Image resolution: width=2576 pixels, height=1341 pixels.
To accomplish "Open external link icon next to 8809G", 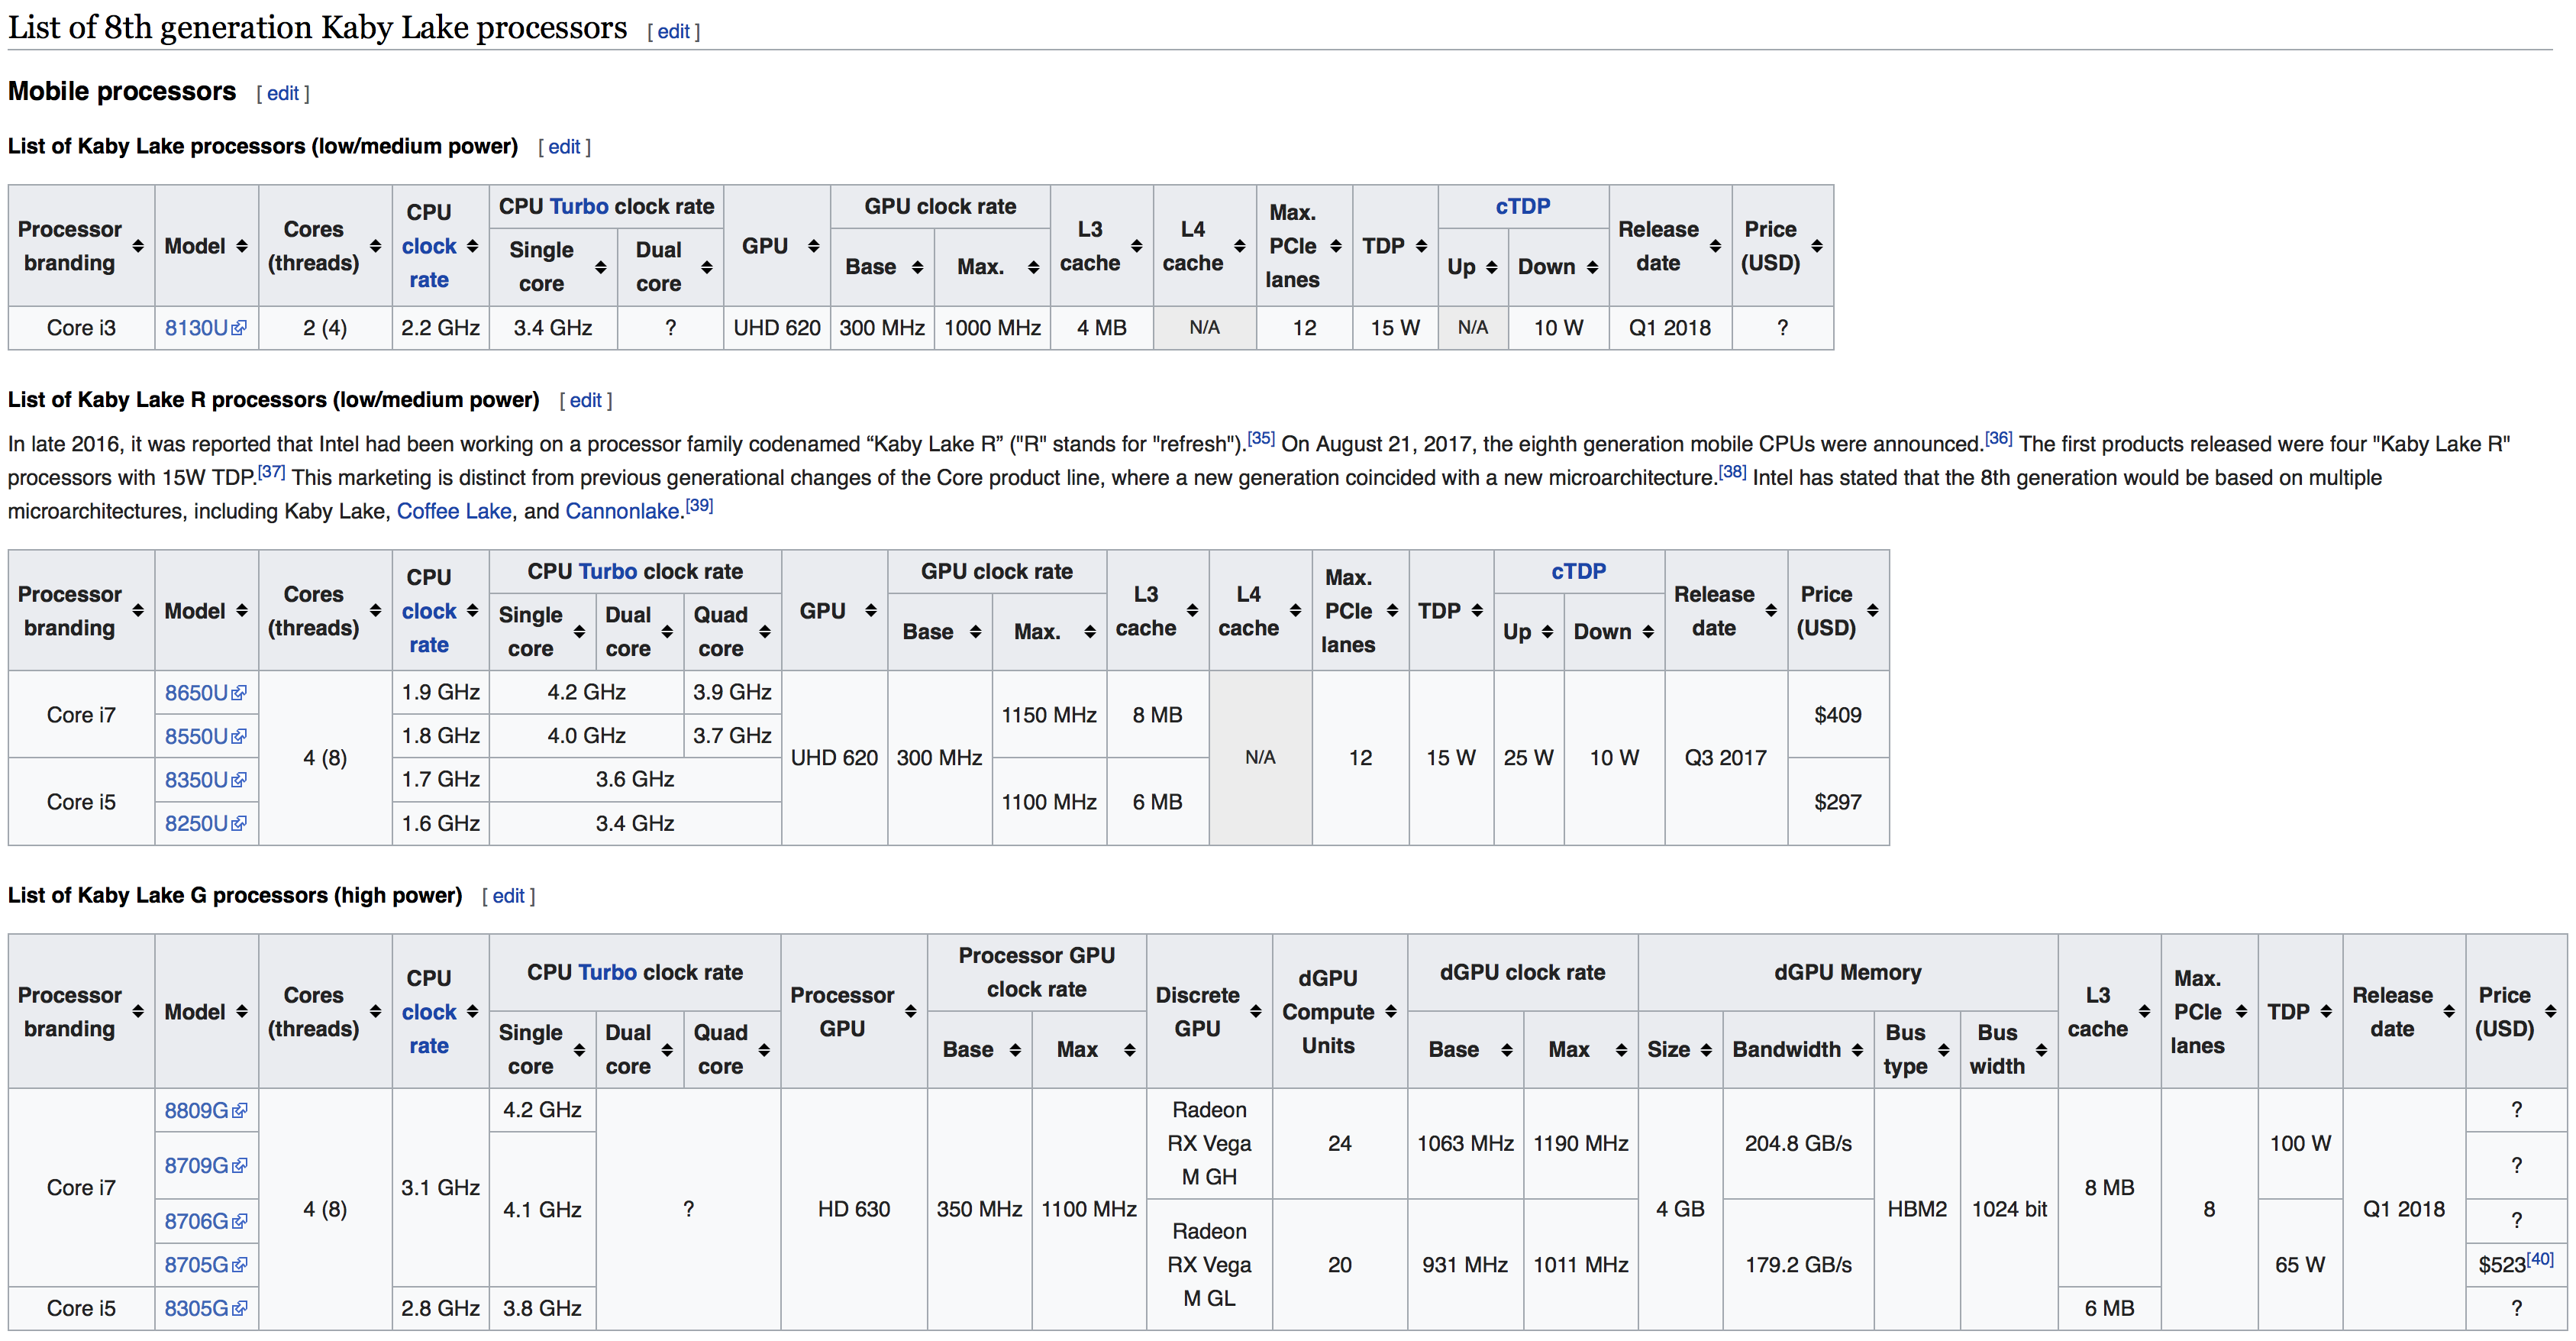I will 239,1111.
